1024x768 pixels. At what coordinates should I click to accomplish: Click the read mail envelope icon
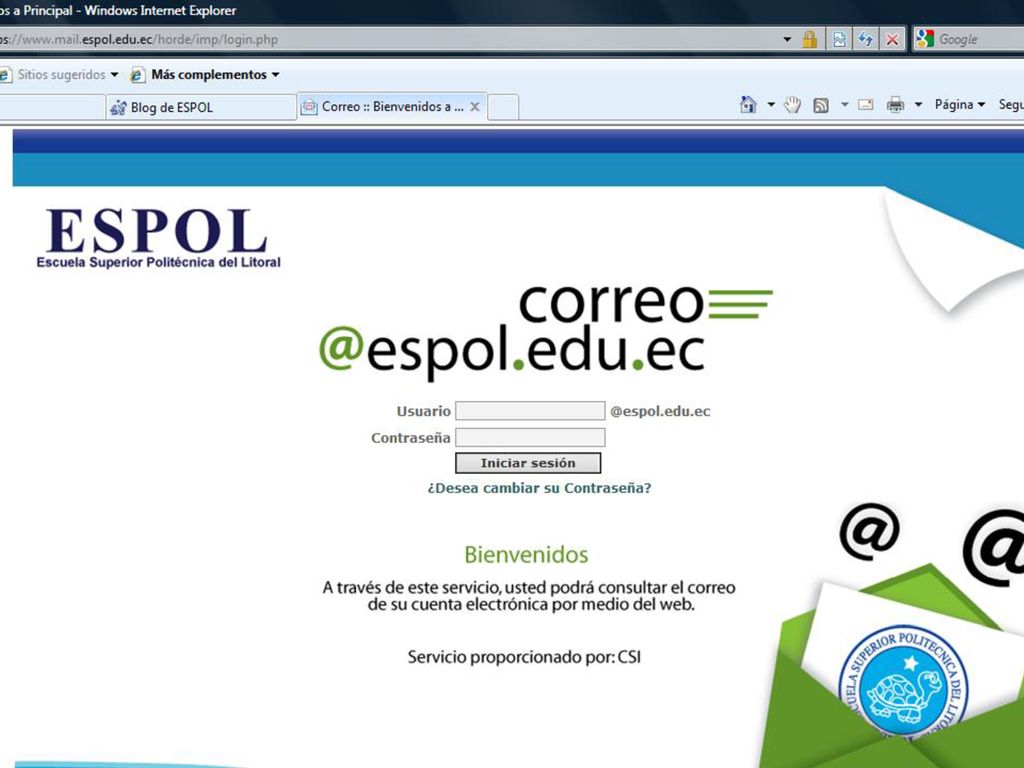coord(865,104)
